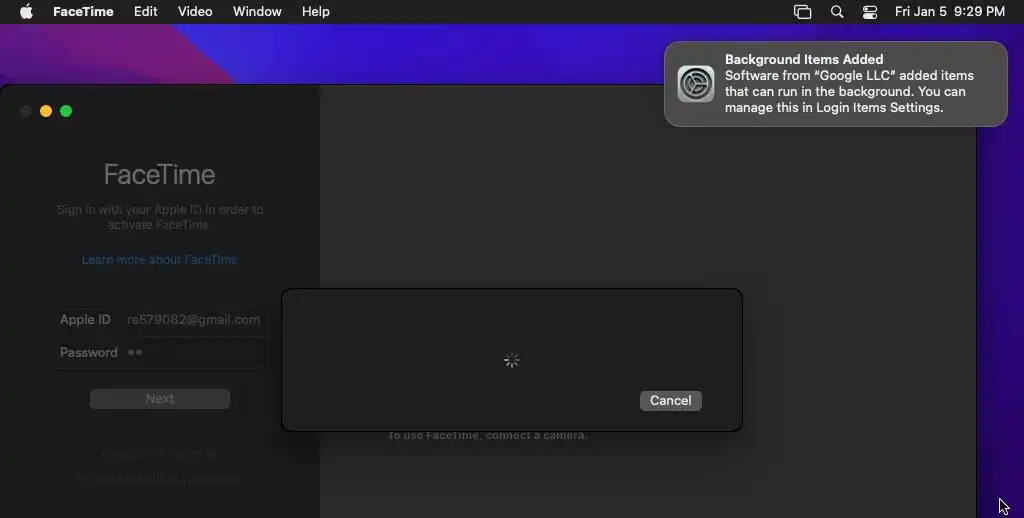Screen dimensions: 1024x518
Task: Open the FaceTime app menu
Action: coord(83,12)
